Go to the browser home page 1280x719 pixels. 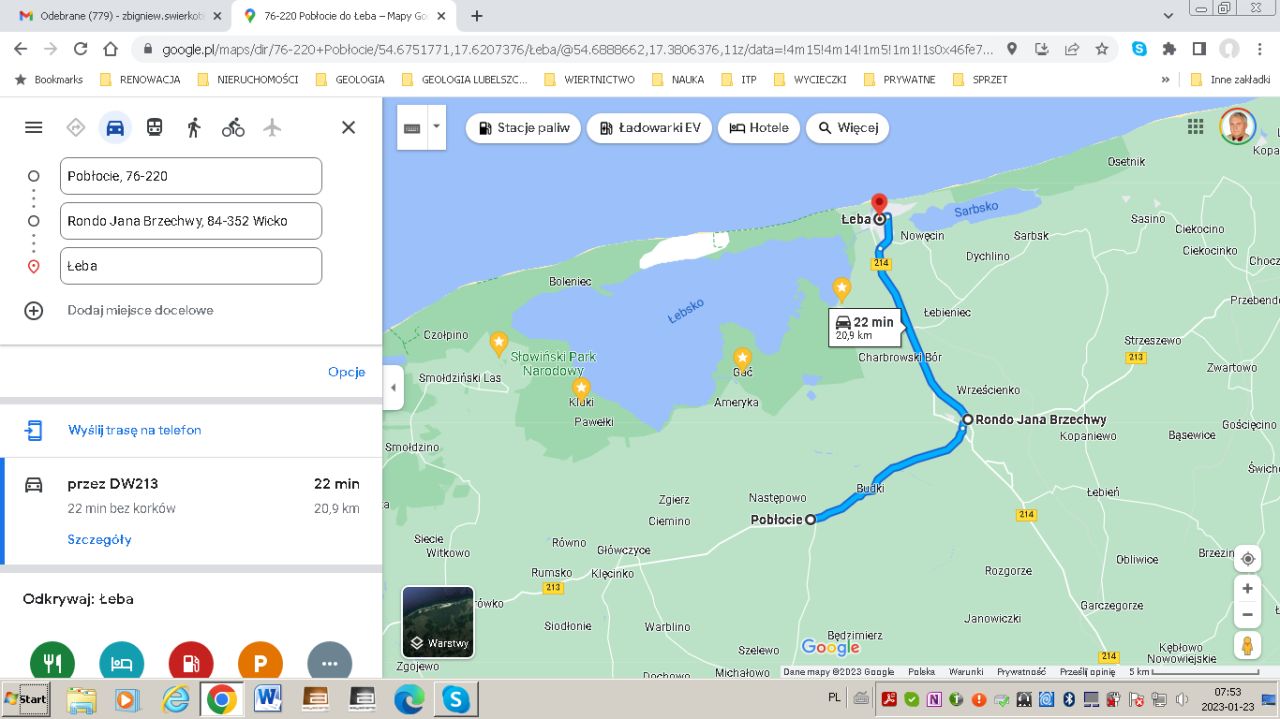pos(111,48)
